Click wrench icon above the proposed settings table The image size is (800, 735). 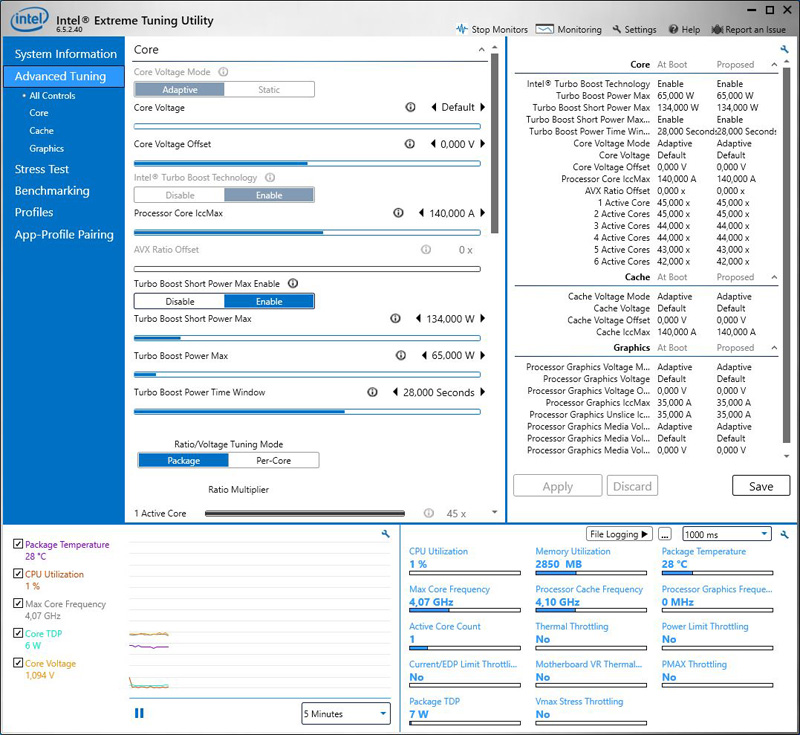click(x=784, y=49)
